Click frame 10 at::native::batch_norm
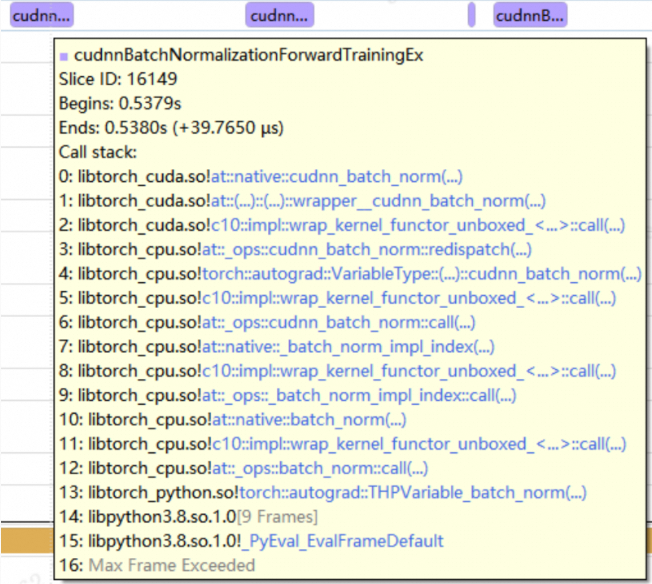Image resolution: width=652 pixels, height=584 pixels. tap(232, 420)
